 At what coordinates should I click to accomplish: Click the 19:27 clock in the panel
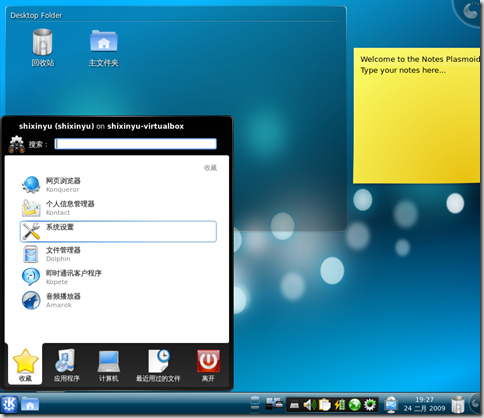pyautogui.click(x=424, y=404)
